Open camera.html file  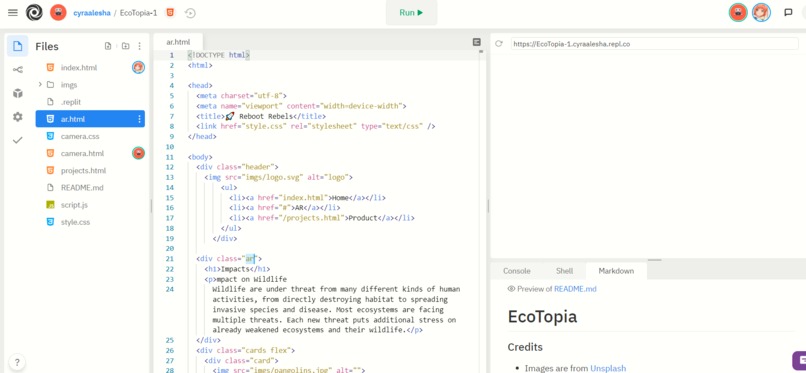(82, 153)
